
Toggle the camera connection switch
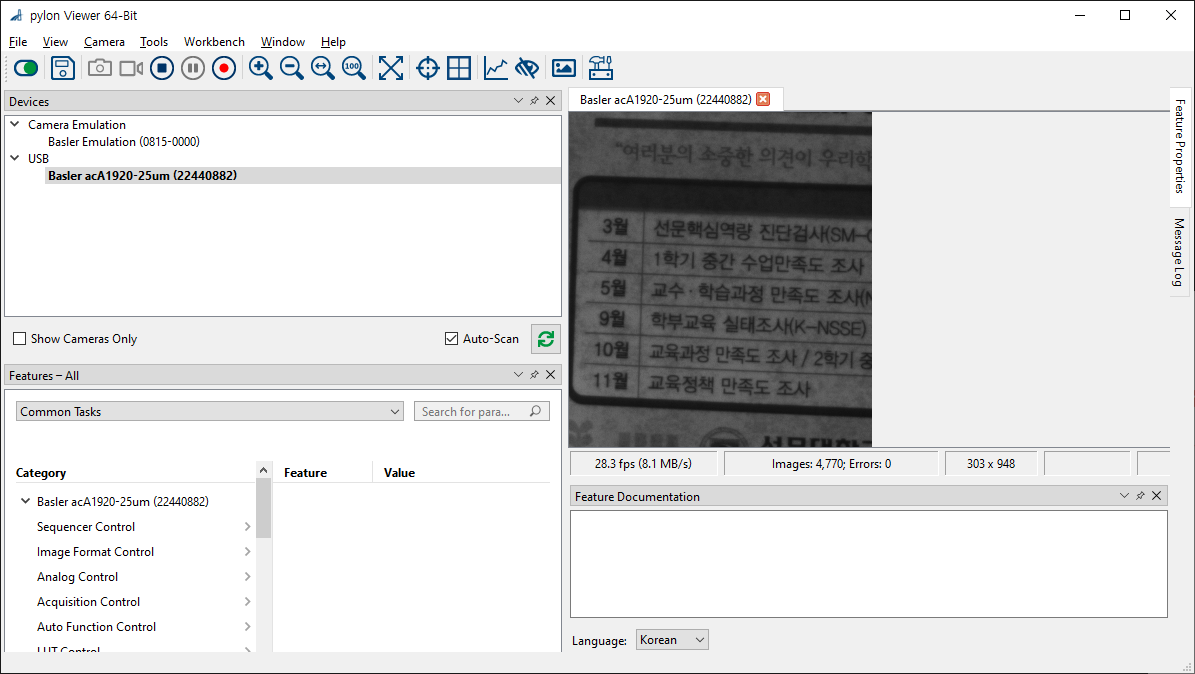tap(26, 68)
